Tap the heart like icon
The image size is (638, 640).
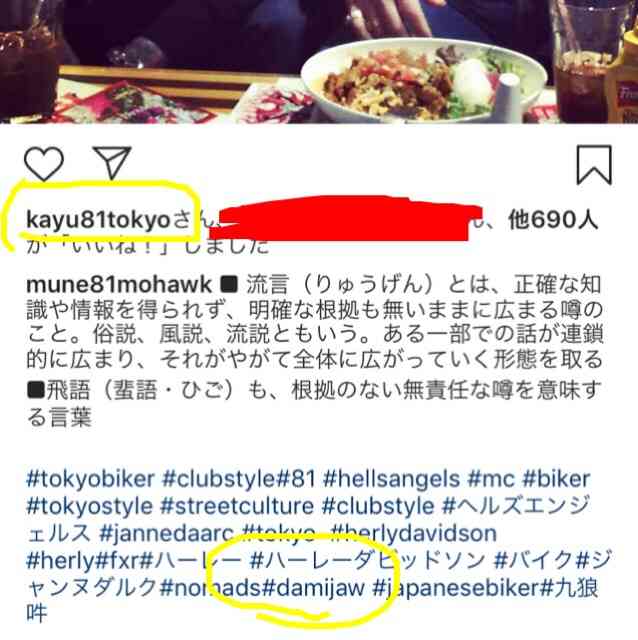pos(44,164)
